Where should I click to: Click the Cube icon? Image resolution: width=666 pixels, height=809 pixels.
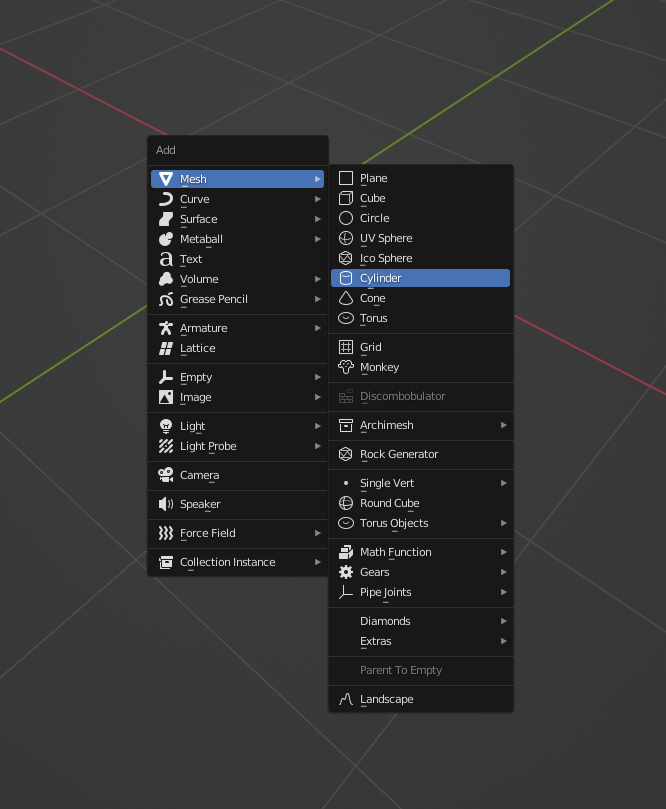(346, 198)
